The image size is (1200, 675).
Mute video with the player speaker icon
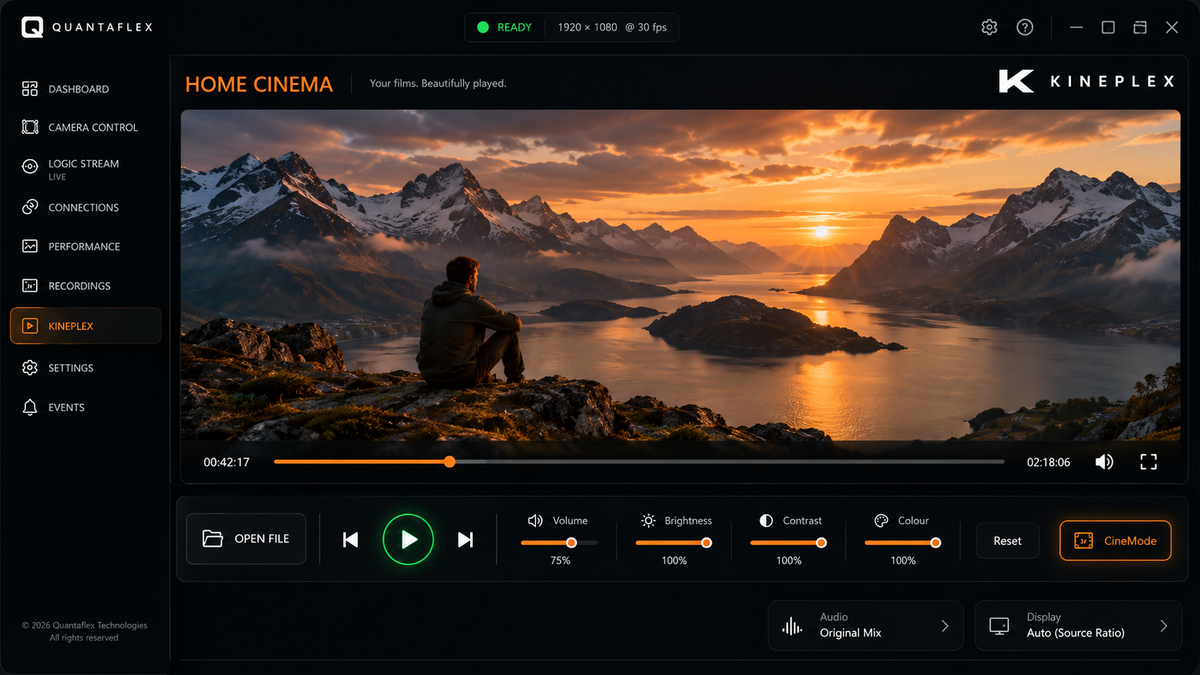click(1104, 462)
